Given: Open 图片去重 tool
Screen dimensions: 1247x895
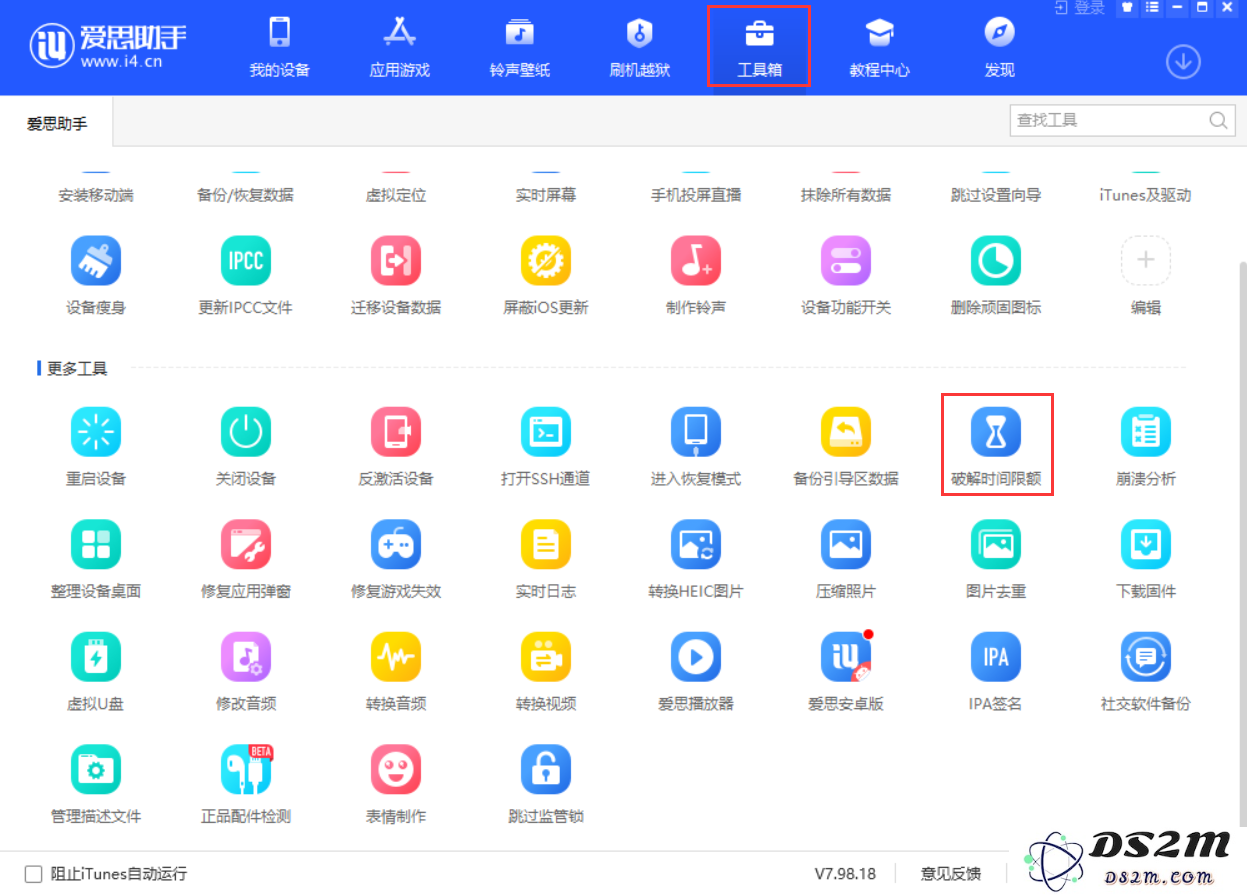Looking at the screenshot, I should click(996, 544).
